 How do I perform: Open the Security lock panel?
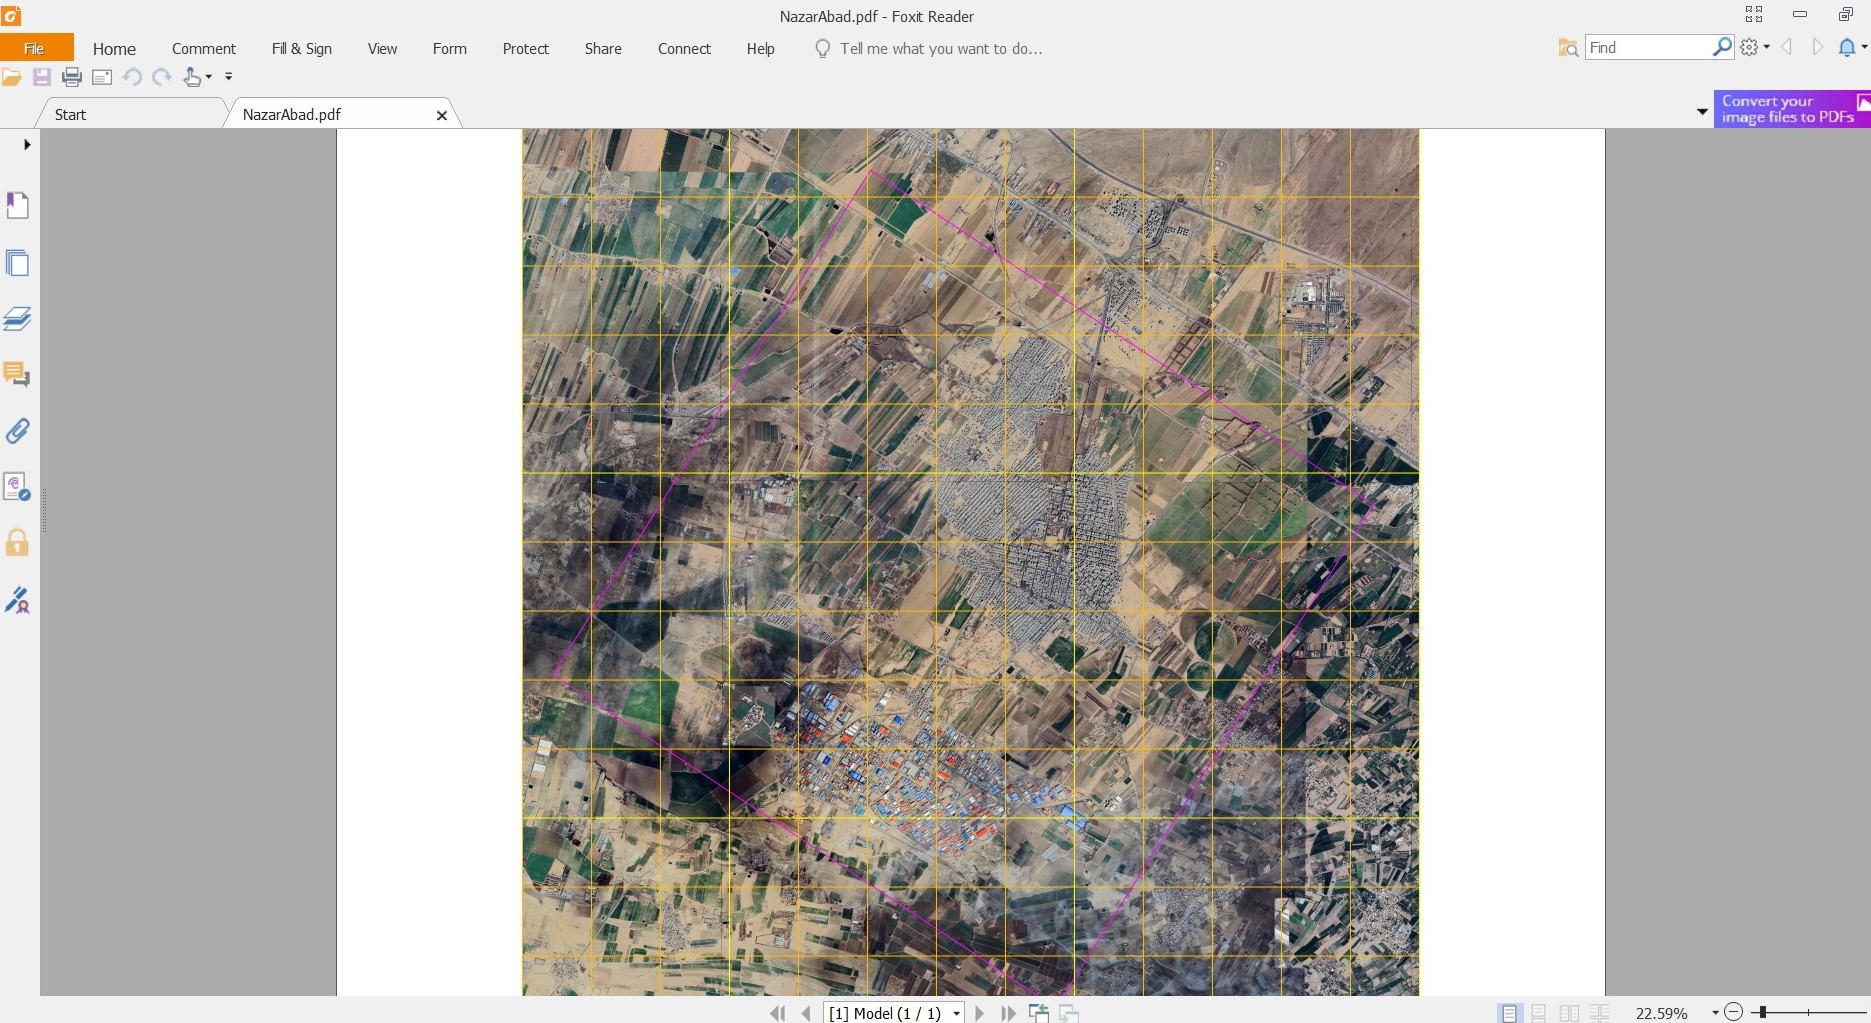17,543
